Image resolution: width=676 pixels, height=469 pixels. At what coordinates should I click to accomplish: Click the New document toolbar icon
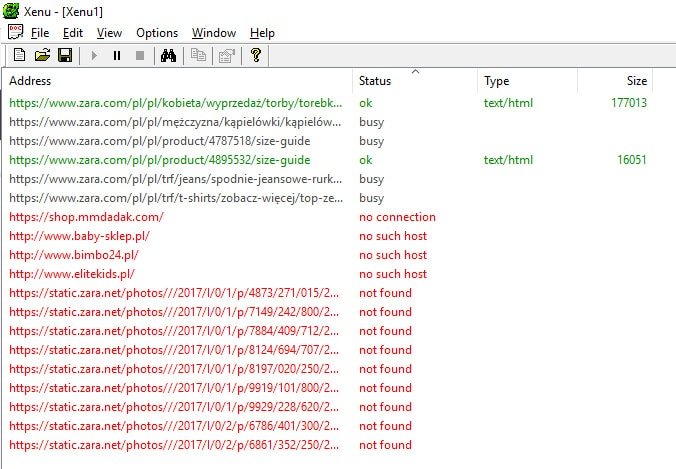pos(19,55)
